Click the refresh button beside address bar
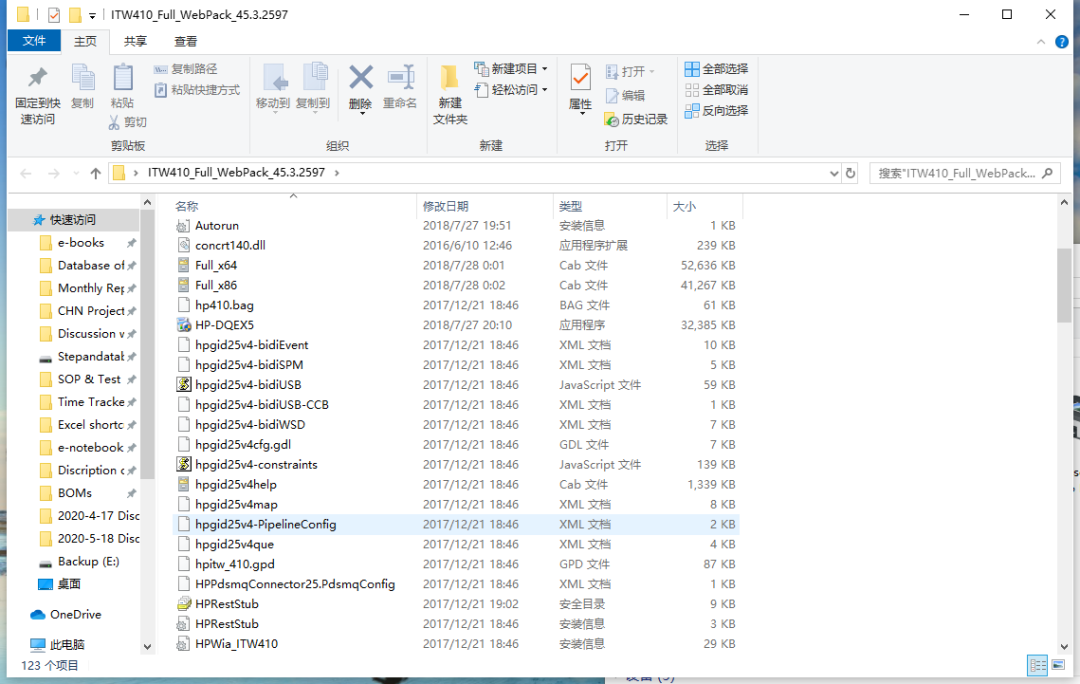1080x684 pixels. click(851, 173)
